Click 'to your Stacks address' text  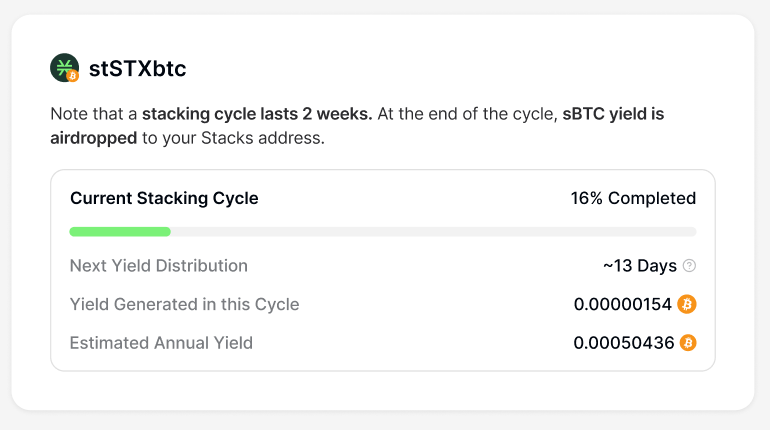[x=231, y=138]
